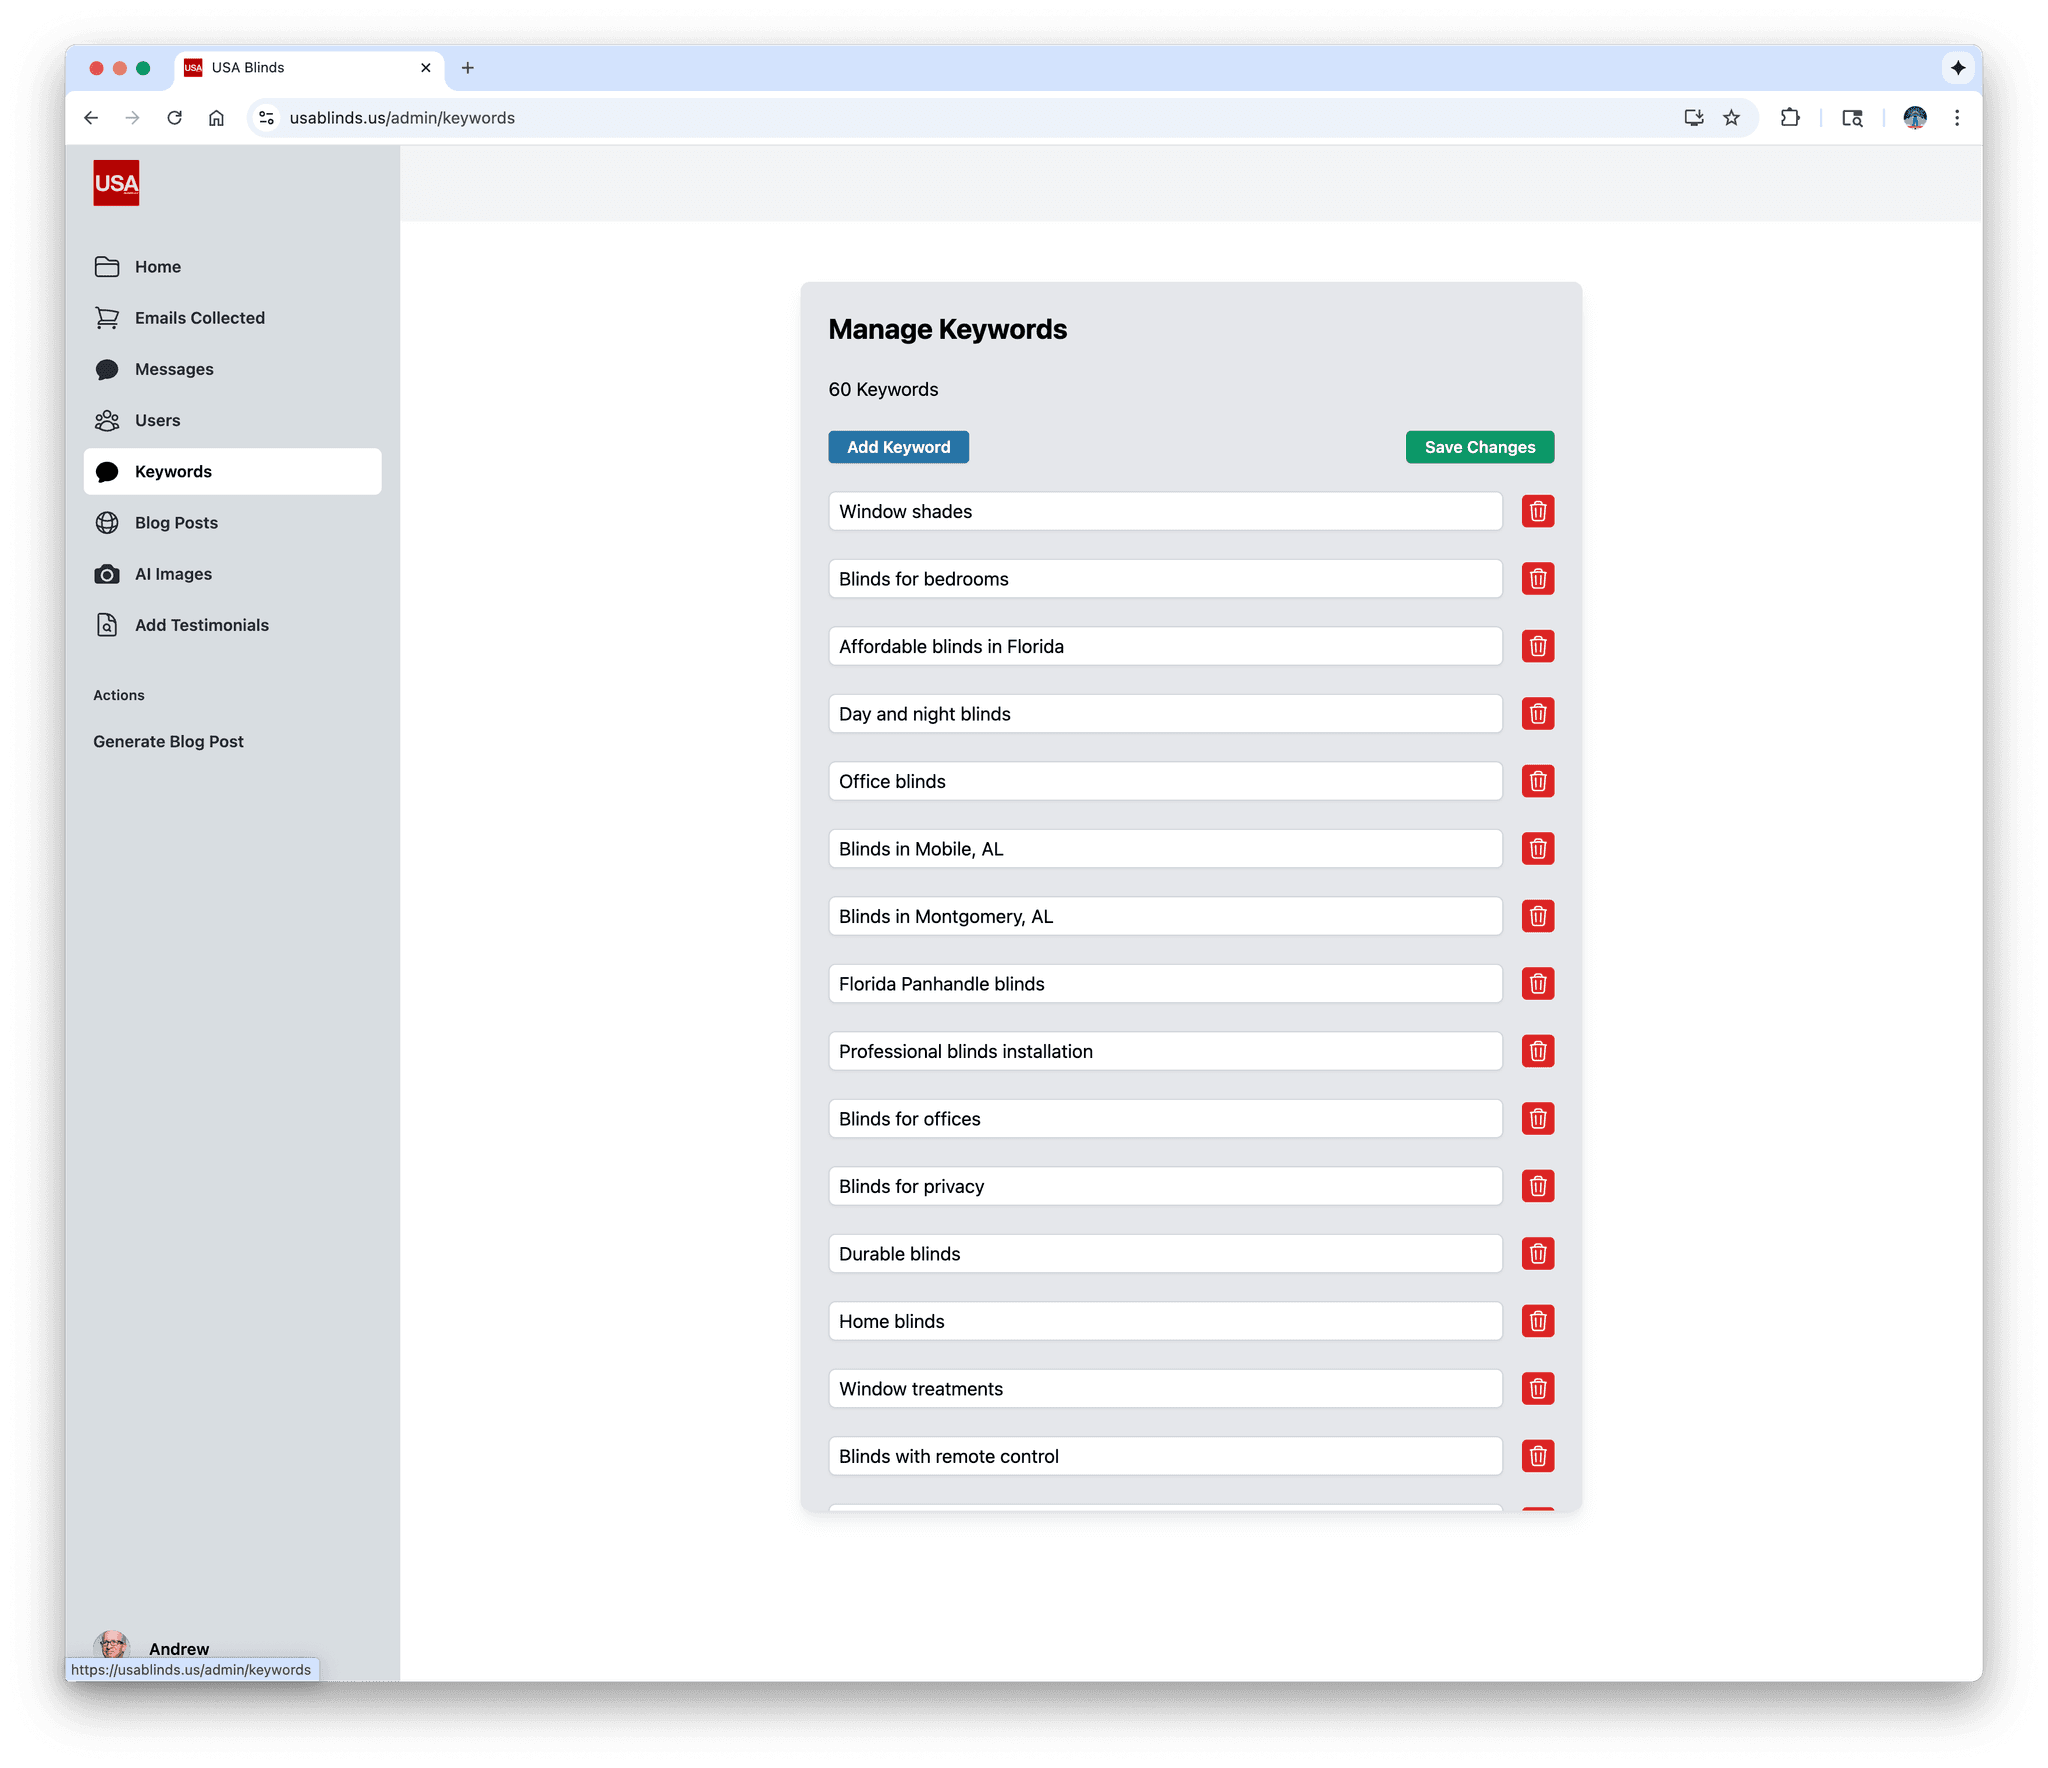Screen dimensions: 2048x1768
Task: Click the Add Keyword button
Action: (898, 447)
